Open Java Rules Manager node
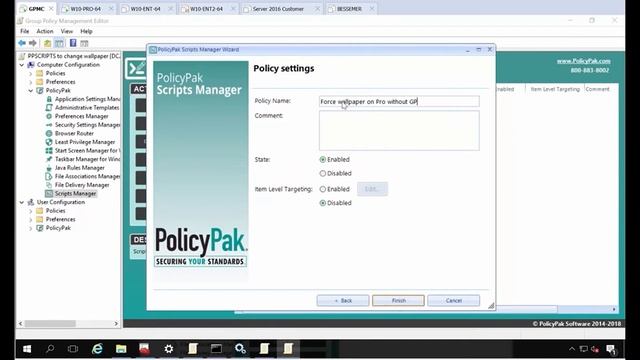 click(80, 167)
